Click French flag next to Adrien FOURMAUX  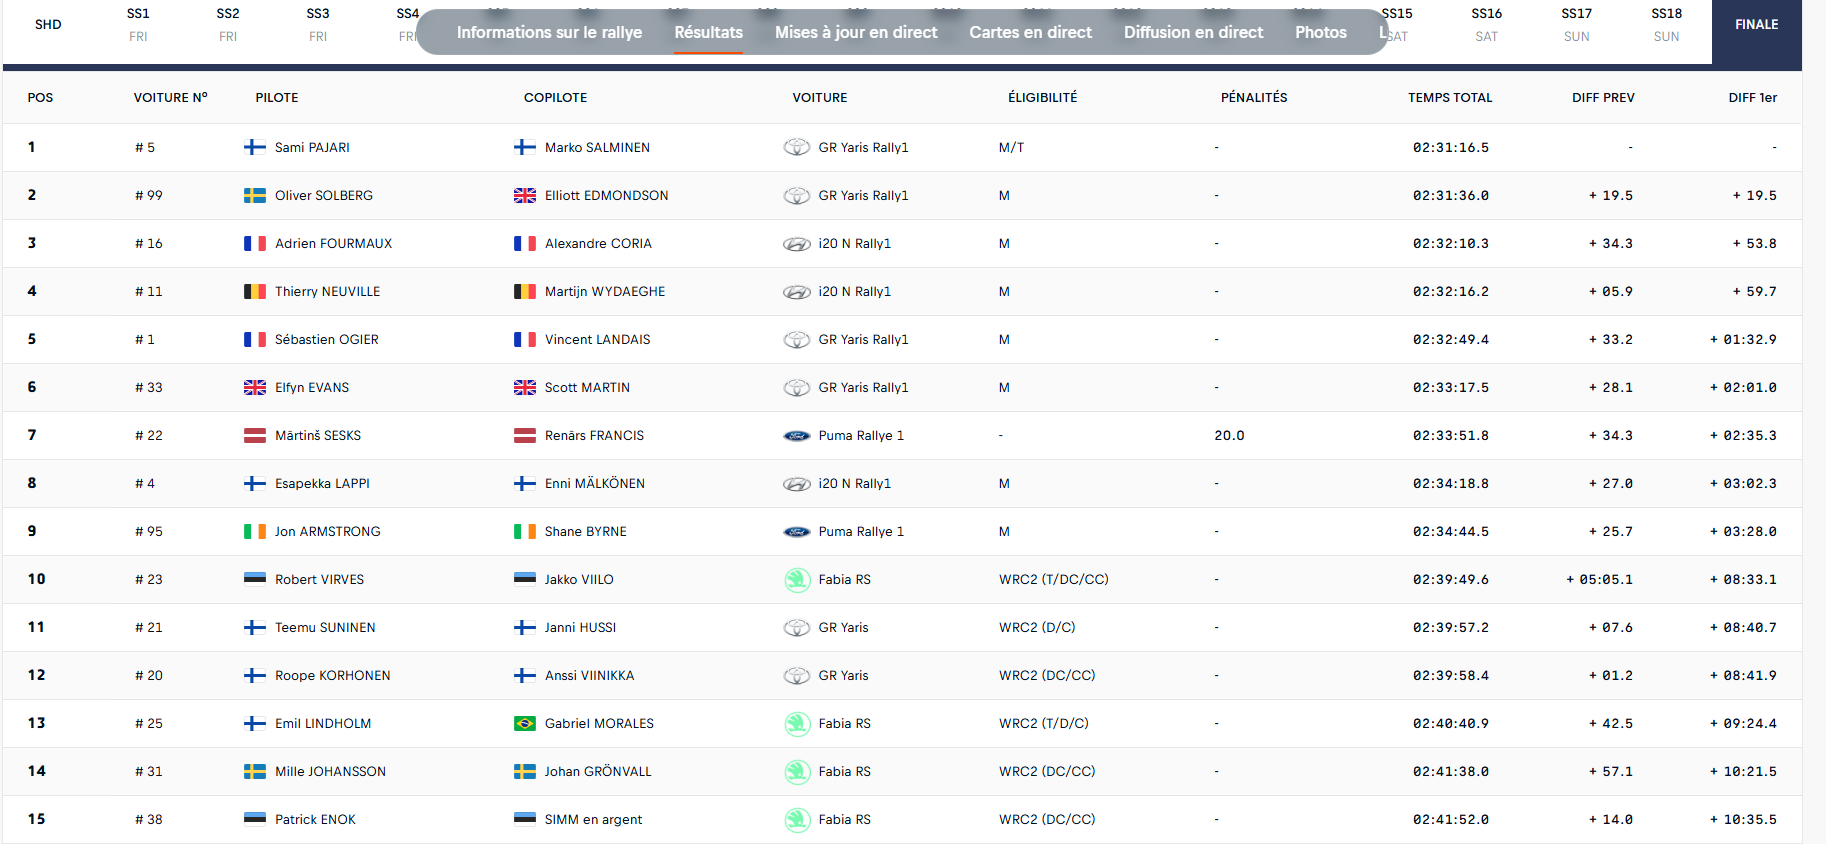pos(255,243)
